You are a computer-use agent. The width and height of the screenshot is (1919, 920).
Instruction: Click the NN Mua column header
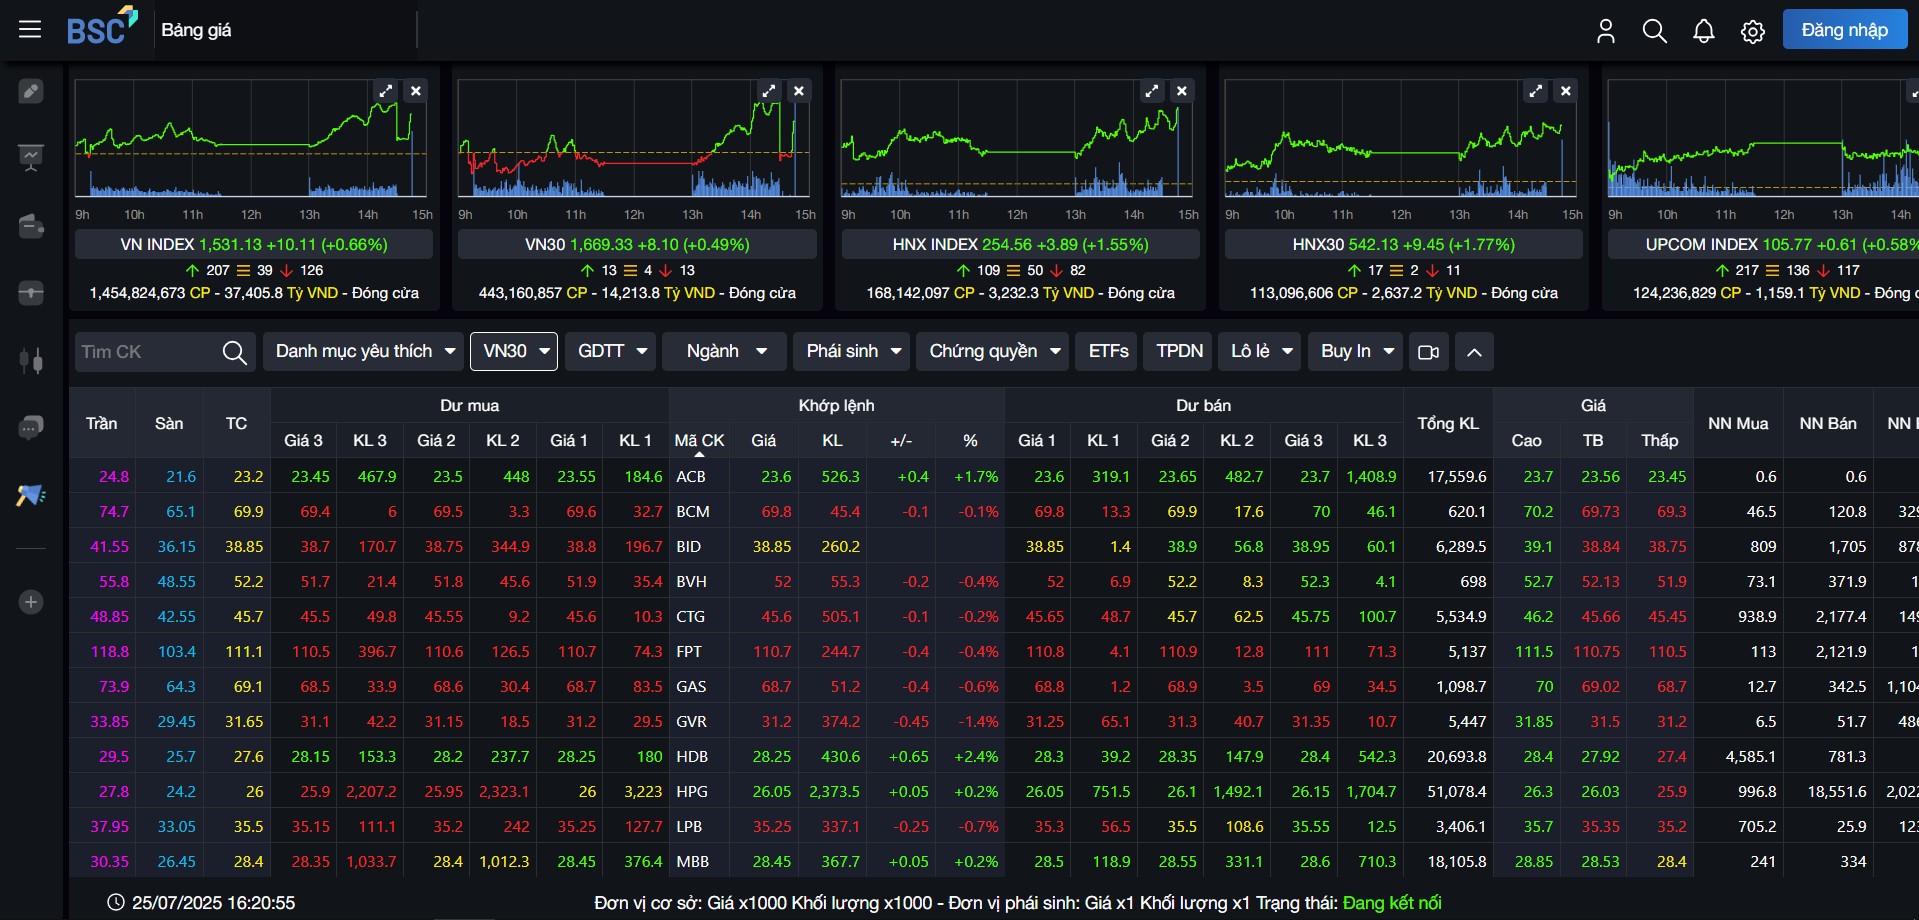pos(1737,424)
